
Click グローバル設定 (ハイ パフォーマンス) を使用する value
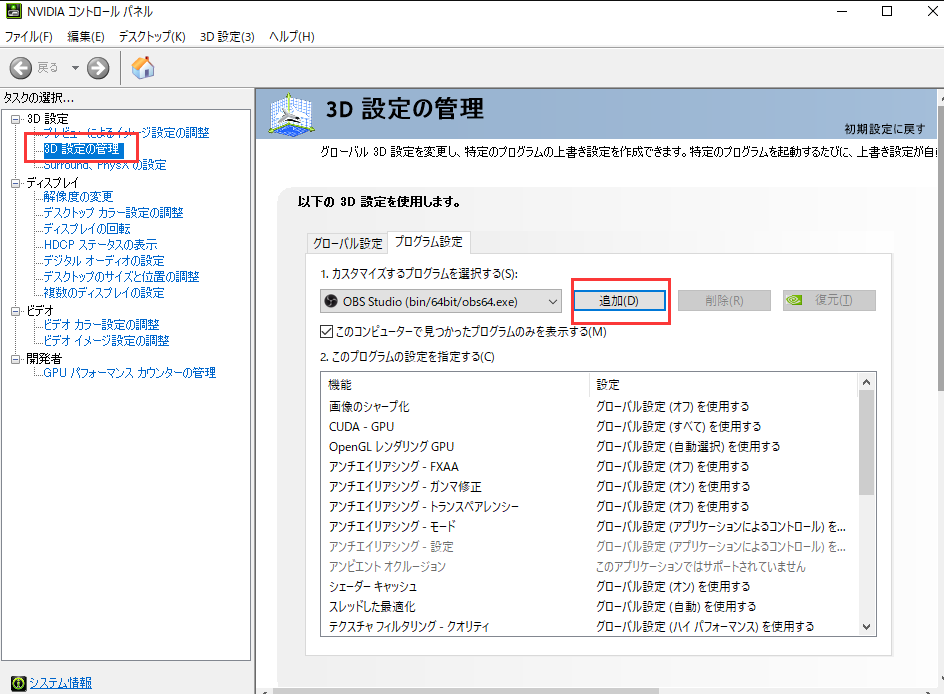tap(705, 627)
